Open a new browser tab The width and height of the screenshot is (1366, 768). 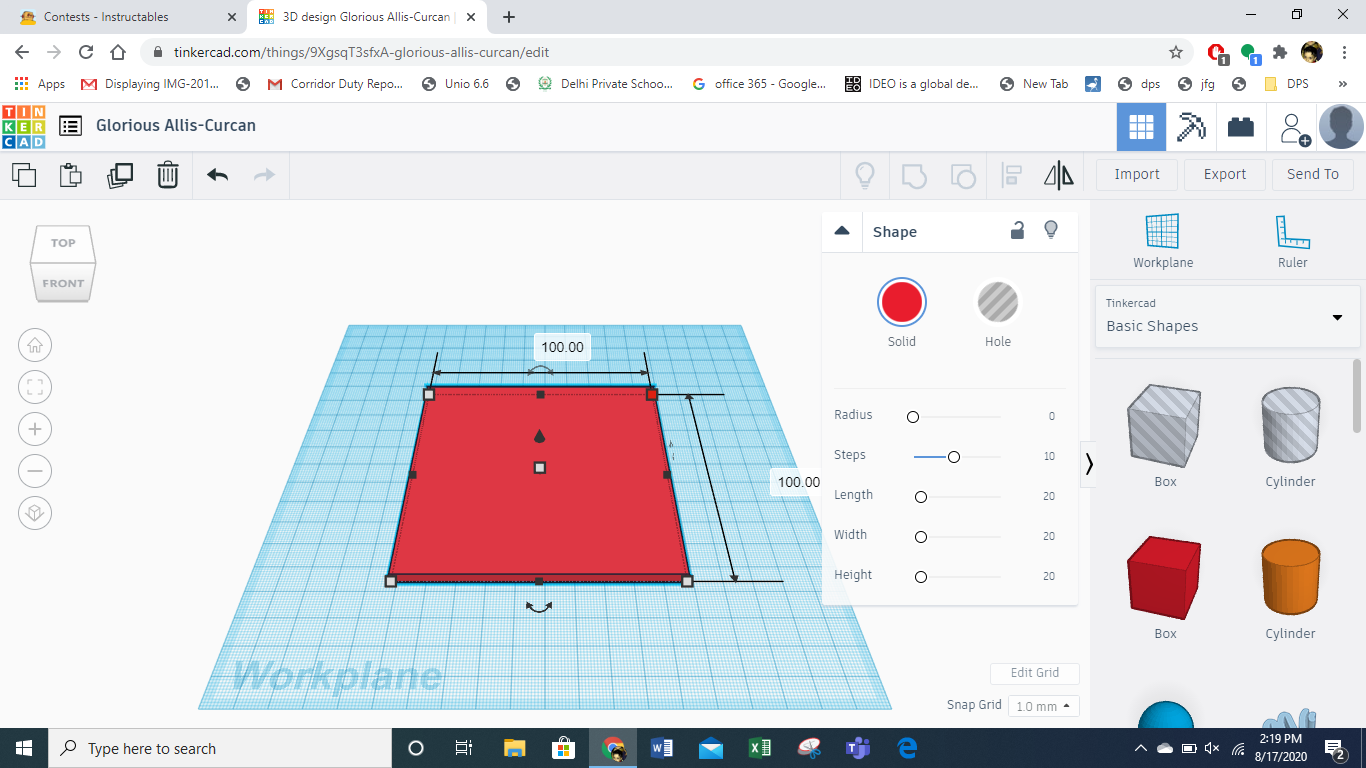pyautogui.click(x=509, y=17)
